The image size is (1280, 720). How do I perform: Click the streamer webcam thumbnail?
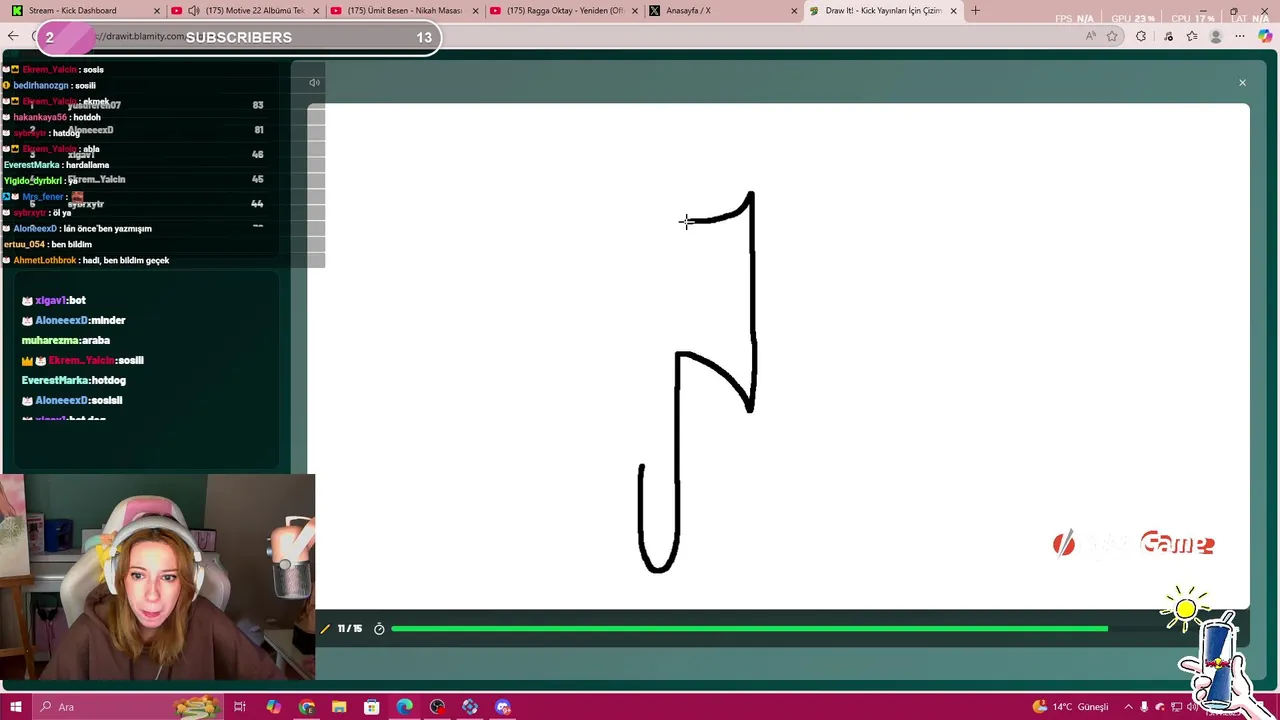click(x=158, y=577)
